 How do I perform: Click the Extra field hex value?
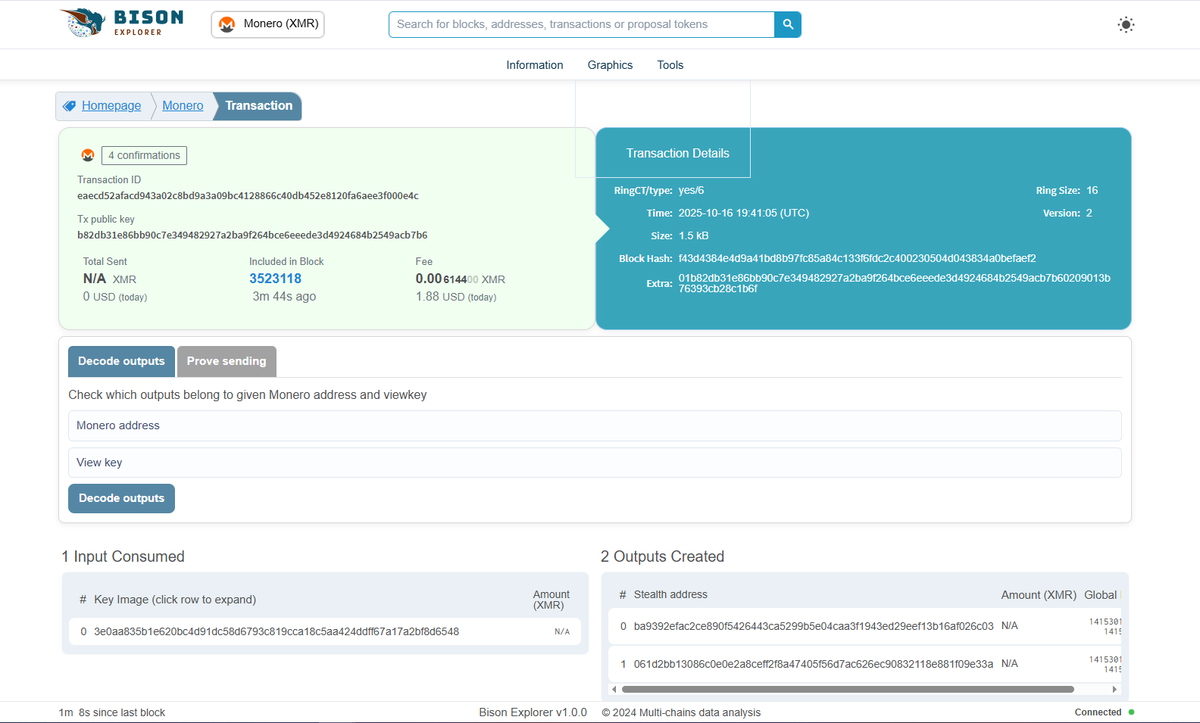coord(894,283)
